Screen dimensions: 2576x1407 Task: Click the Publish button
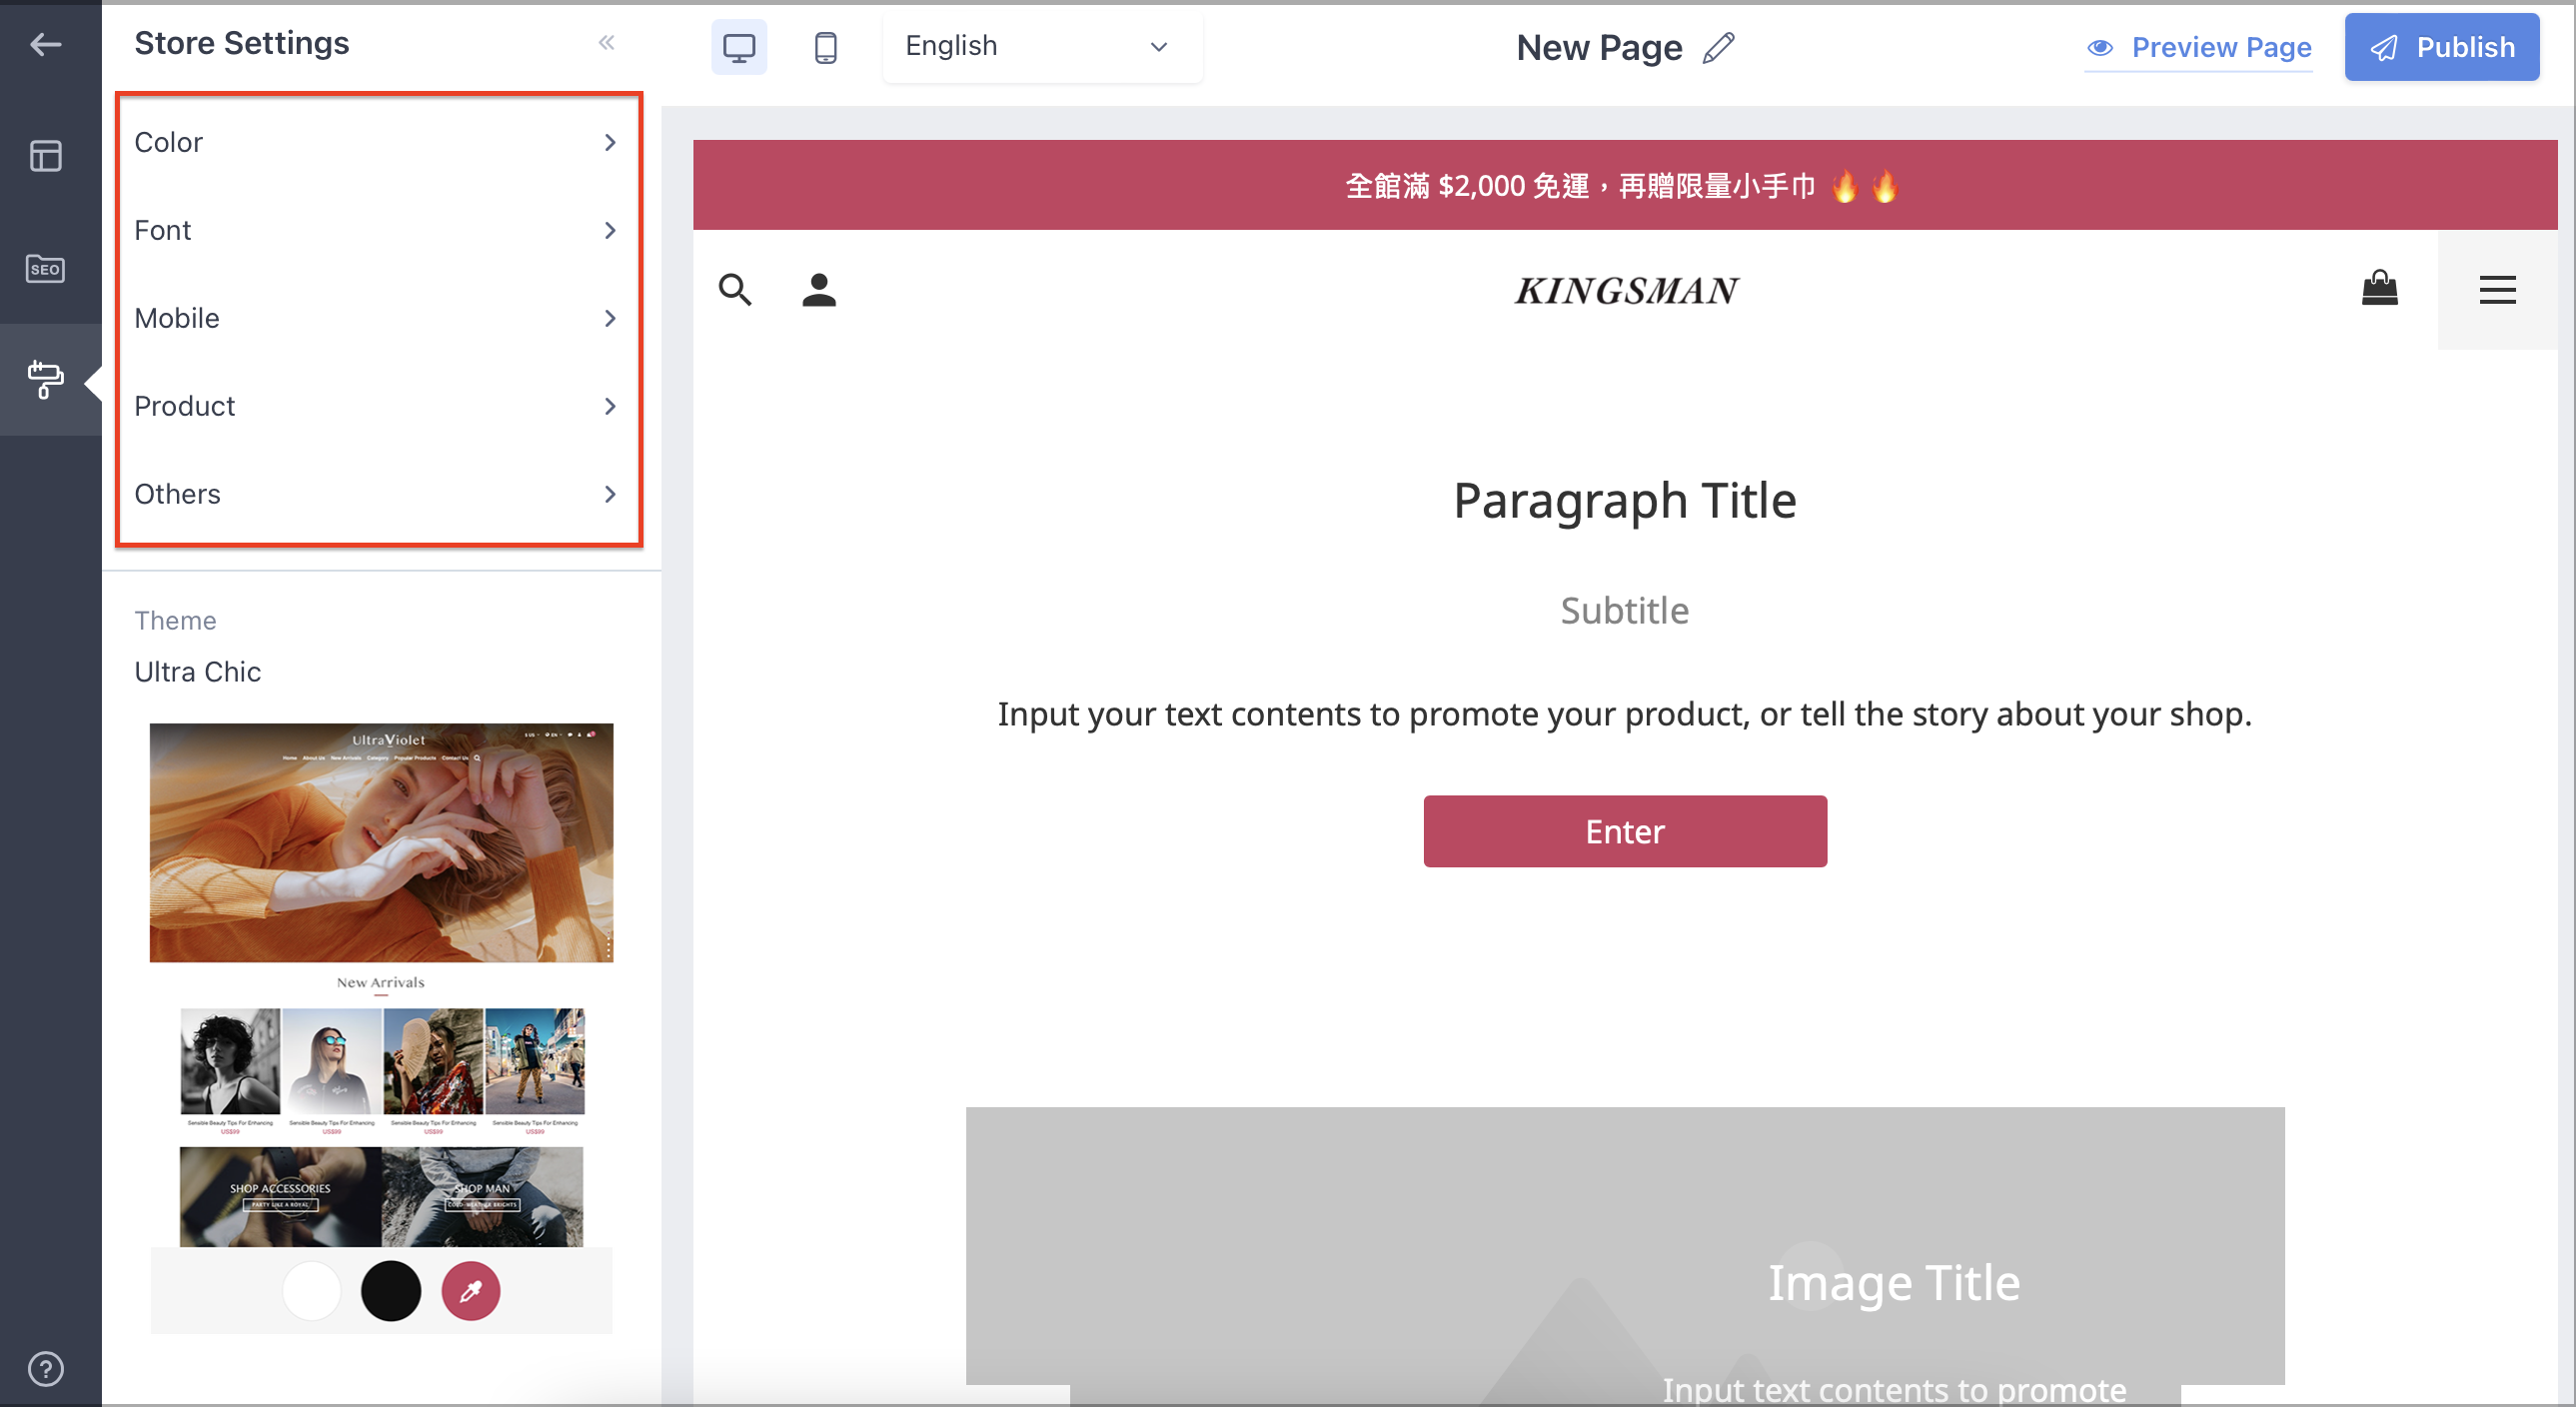click(x=2442, y=46)
